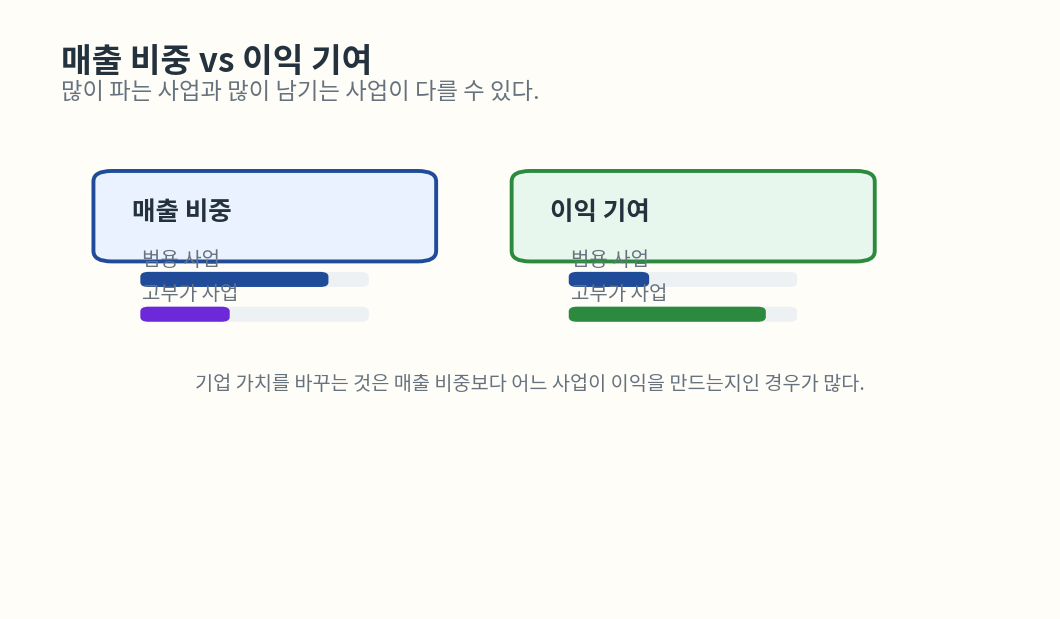The height and width of the screenshot is (619, 1060).
Task: Click the 고부가 사업 label under 이익 기여
Action: (618, 293)
